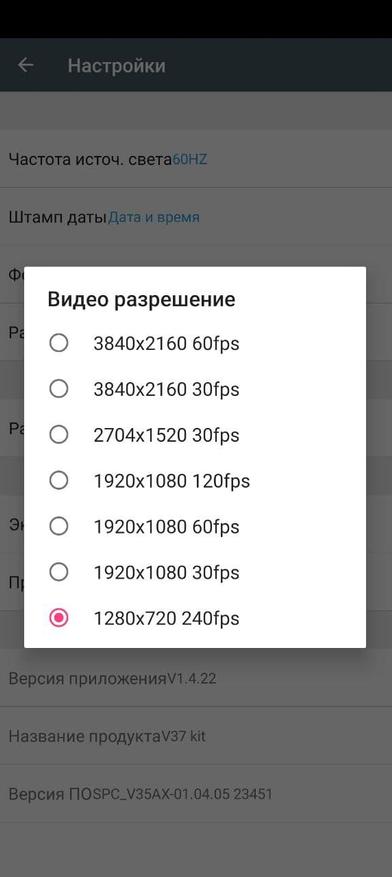Choose the 1280x720 240fps text label
Image resolution: width=392 pixels, height=877 pixels.
(x=166, y=619)
